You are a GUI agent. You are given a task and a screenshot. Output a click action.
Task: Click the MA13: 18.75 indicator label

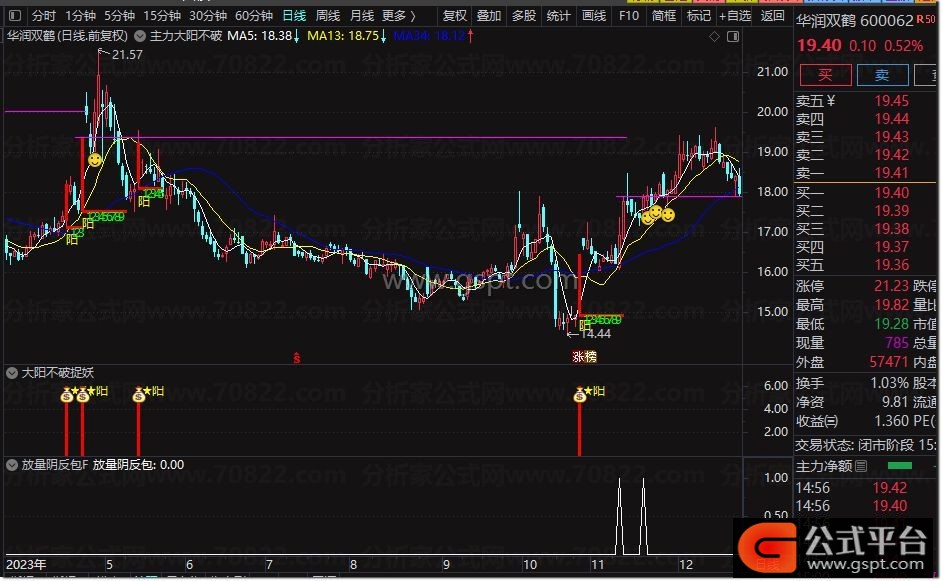click(347, 36)
